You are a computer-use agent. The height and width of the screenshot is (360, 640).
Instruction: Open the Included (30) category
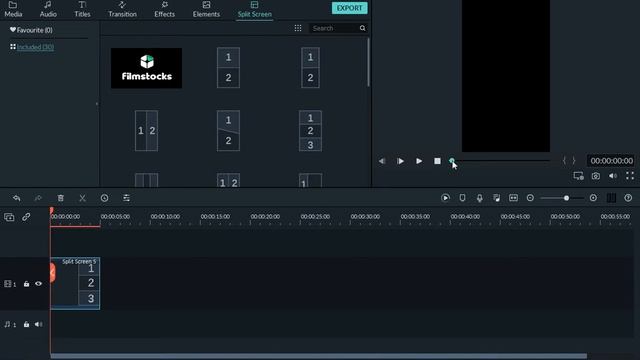32,47
